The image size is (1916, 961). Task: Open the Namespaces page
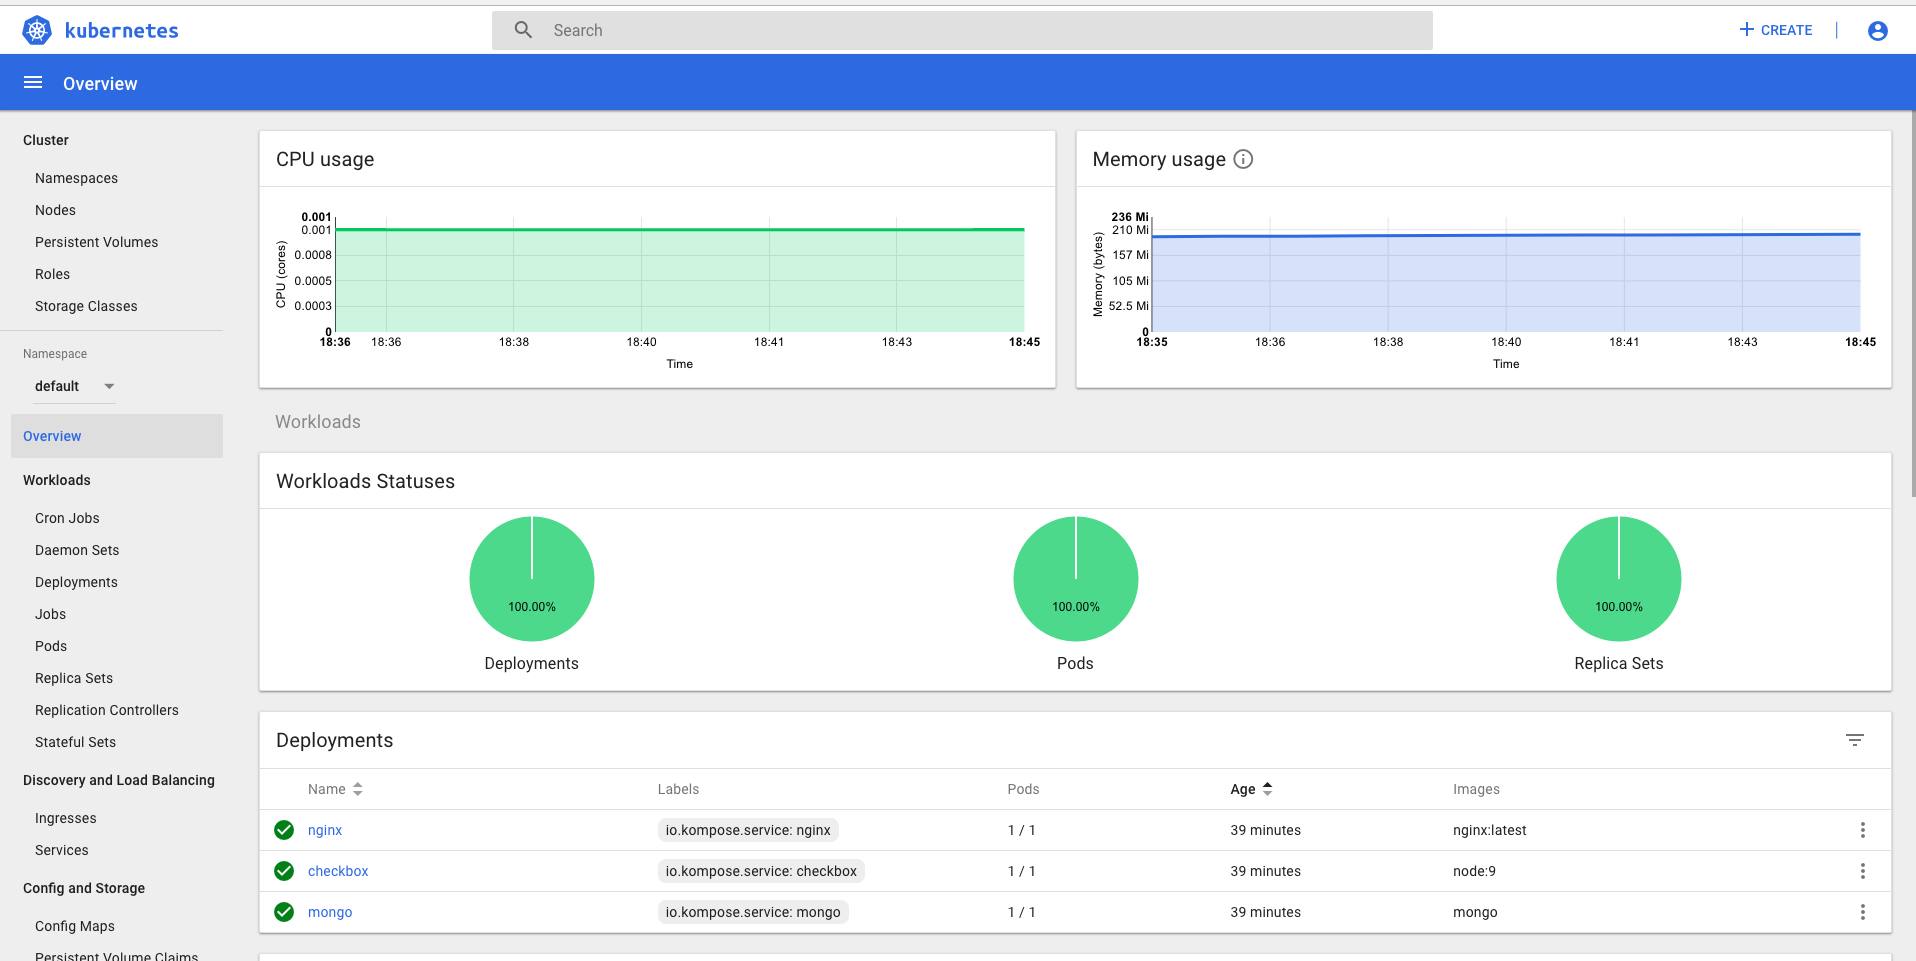76,178
